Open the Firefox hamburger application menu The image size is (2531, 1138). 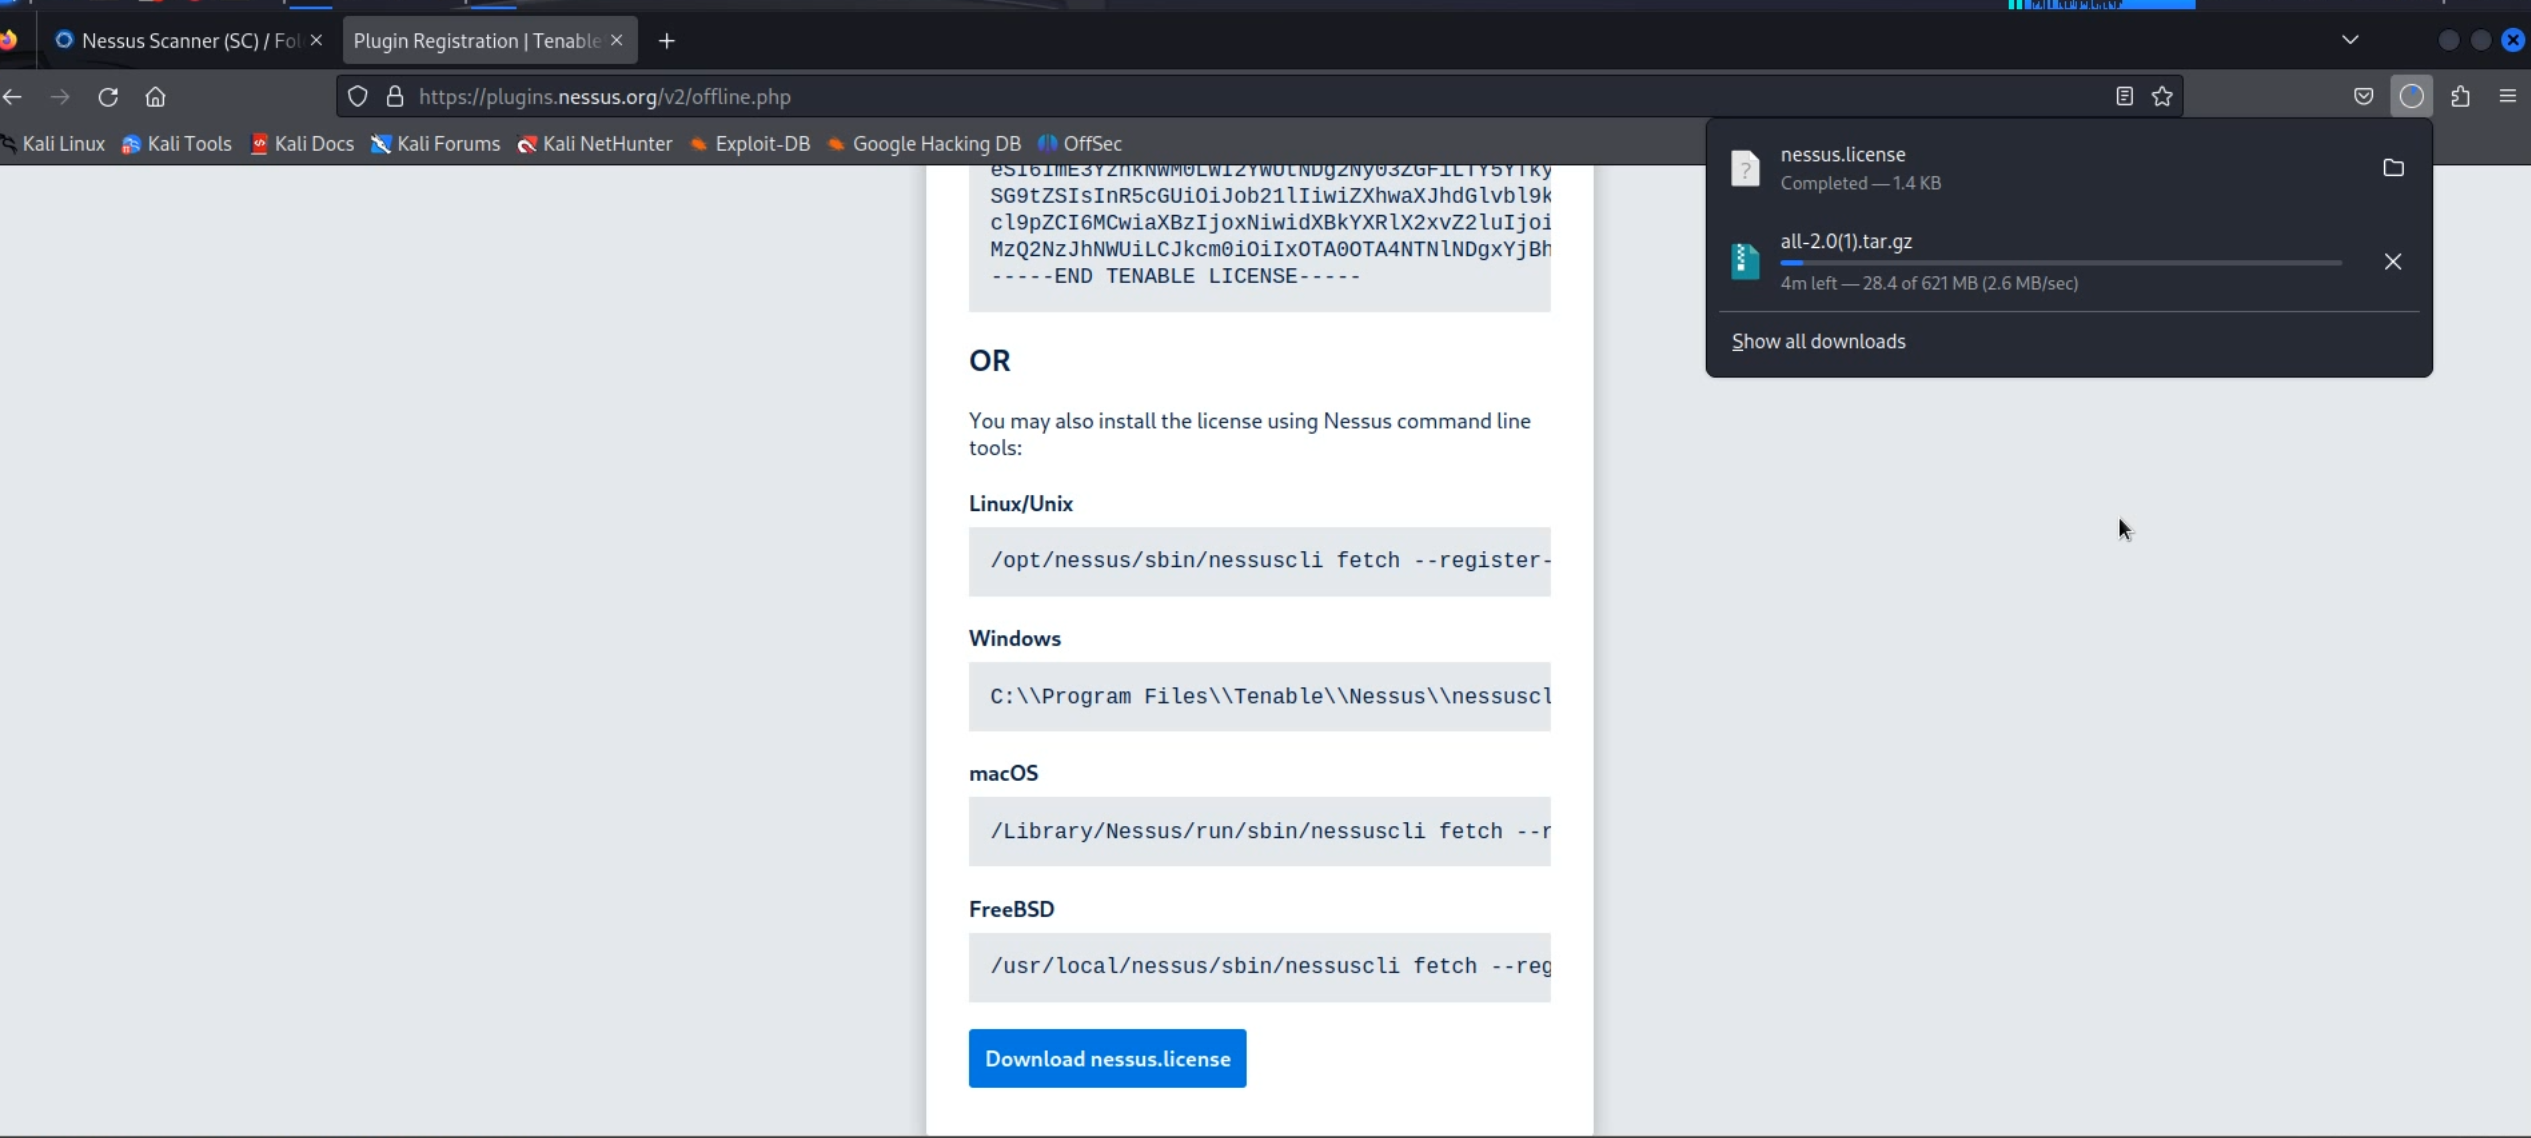click(x=2507, y=97)
